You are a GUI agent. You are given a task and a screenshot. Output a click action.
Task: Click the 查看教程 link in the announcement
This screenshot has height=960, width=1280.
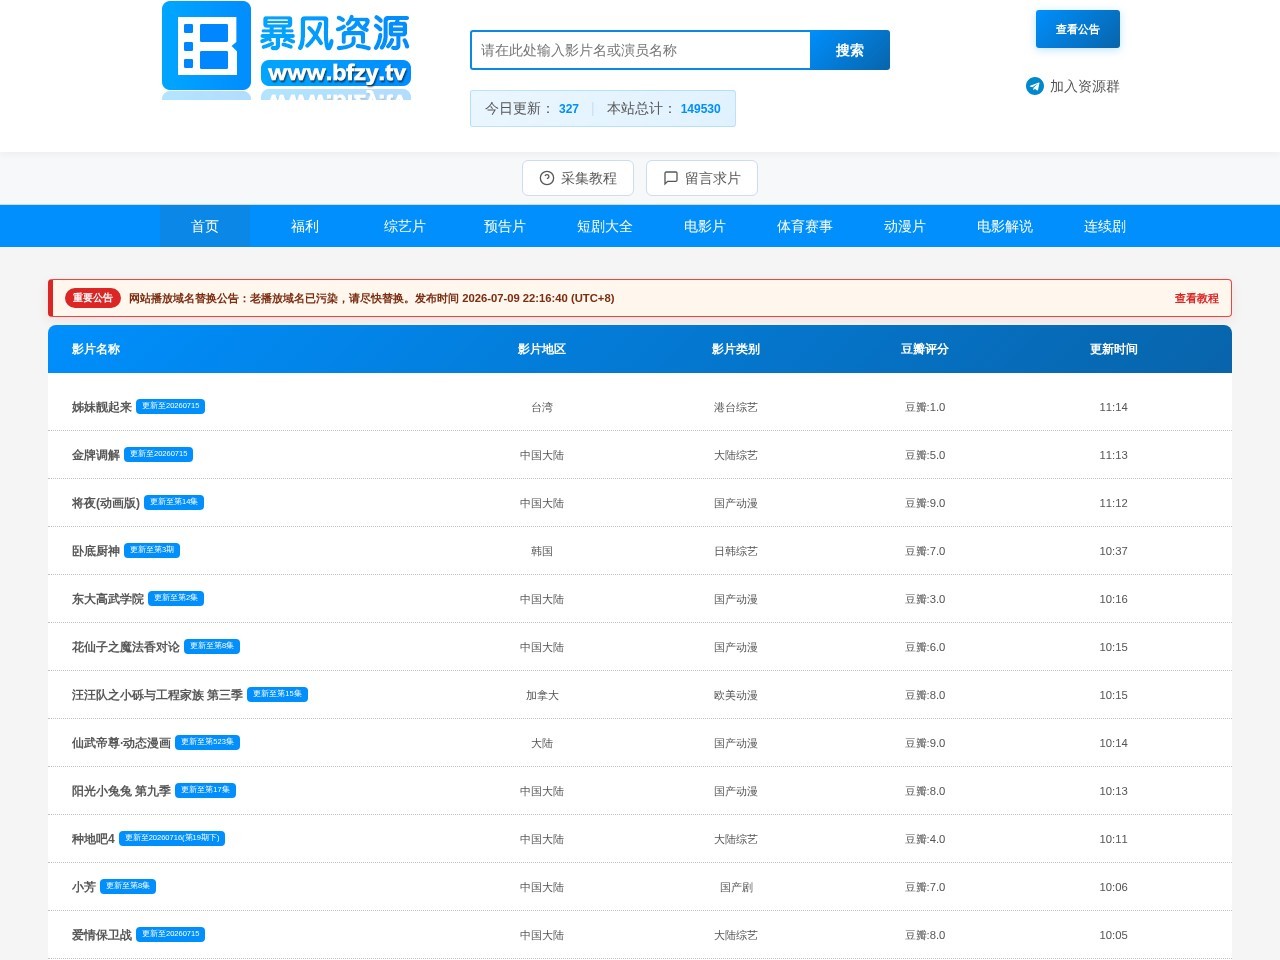1197,298
